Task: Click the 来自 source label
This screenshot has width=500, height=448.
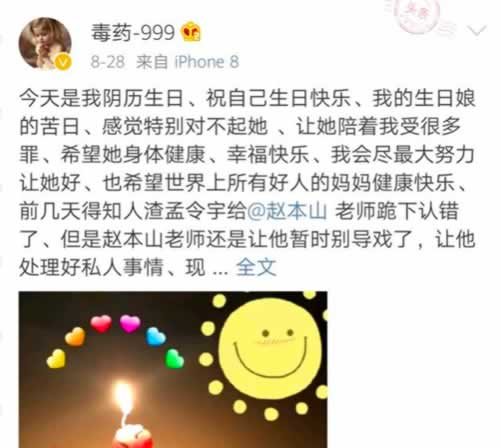Action: click(152, 62)
